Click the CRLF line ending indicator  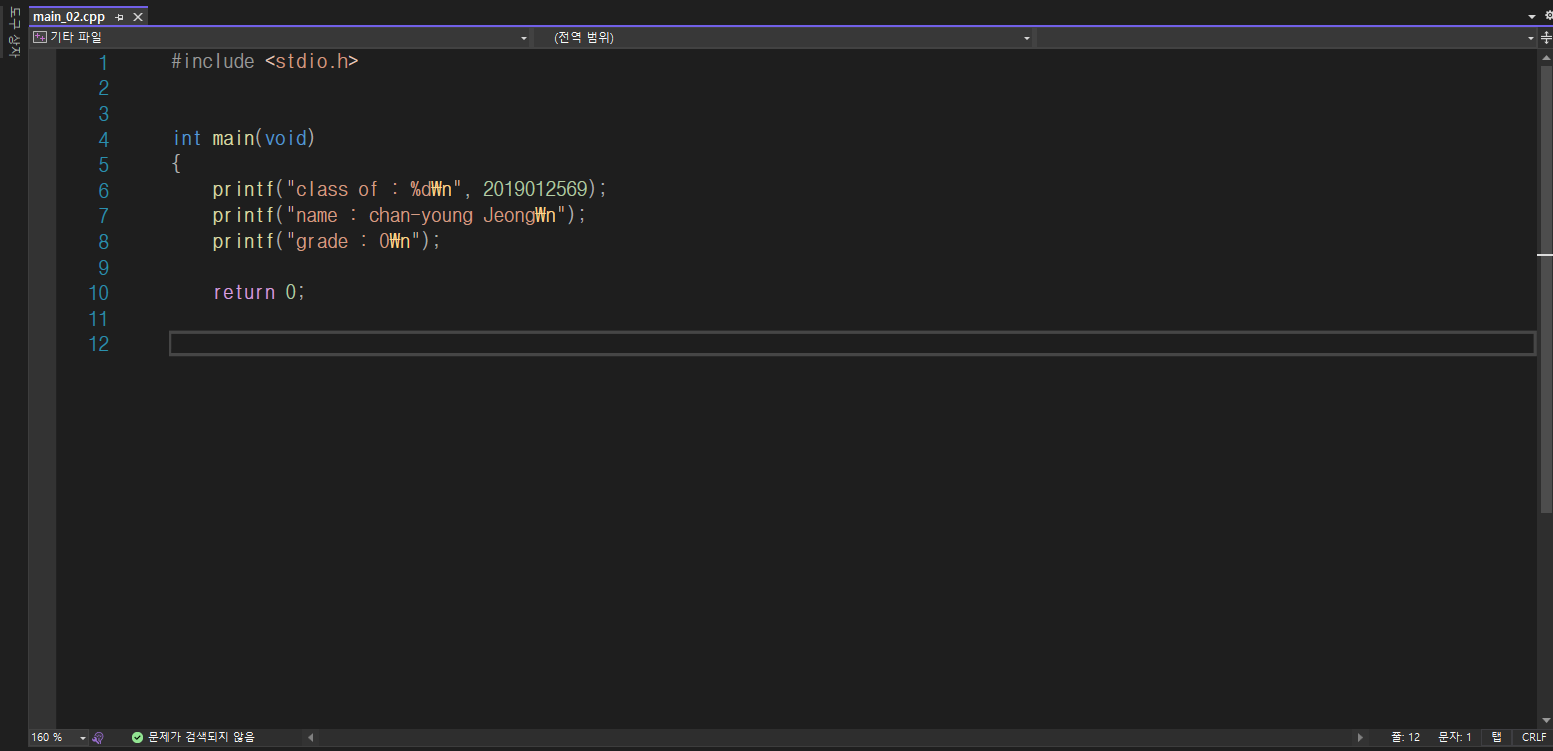click(1534, 737)
